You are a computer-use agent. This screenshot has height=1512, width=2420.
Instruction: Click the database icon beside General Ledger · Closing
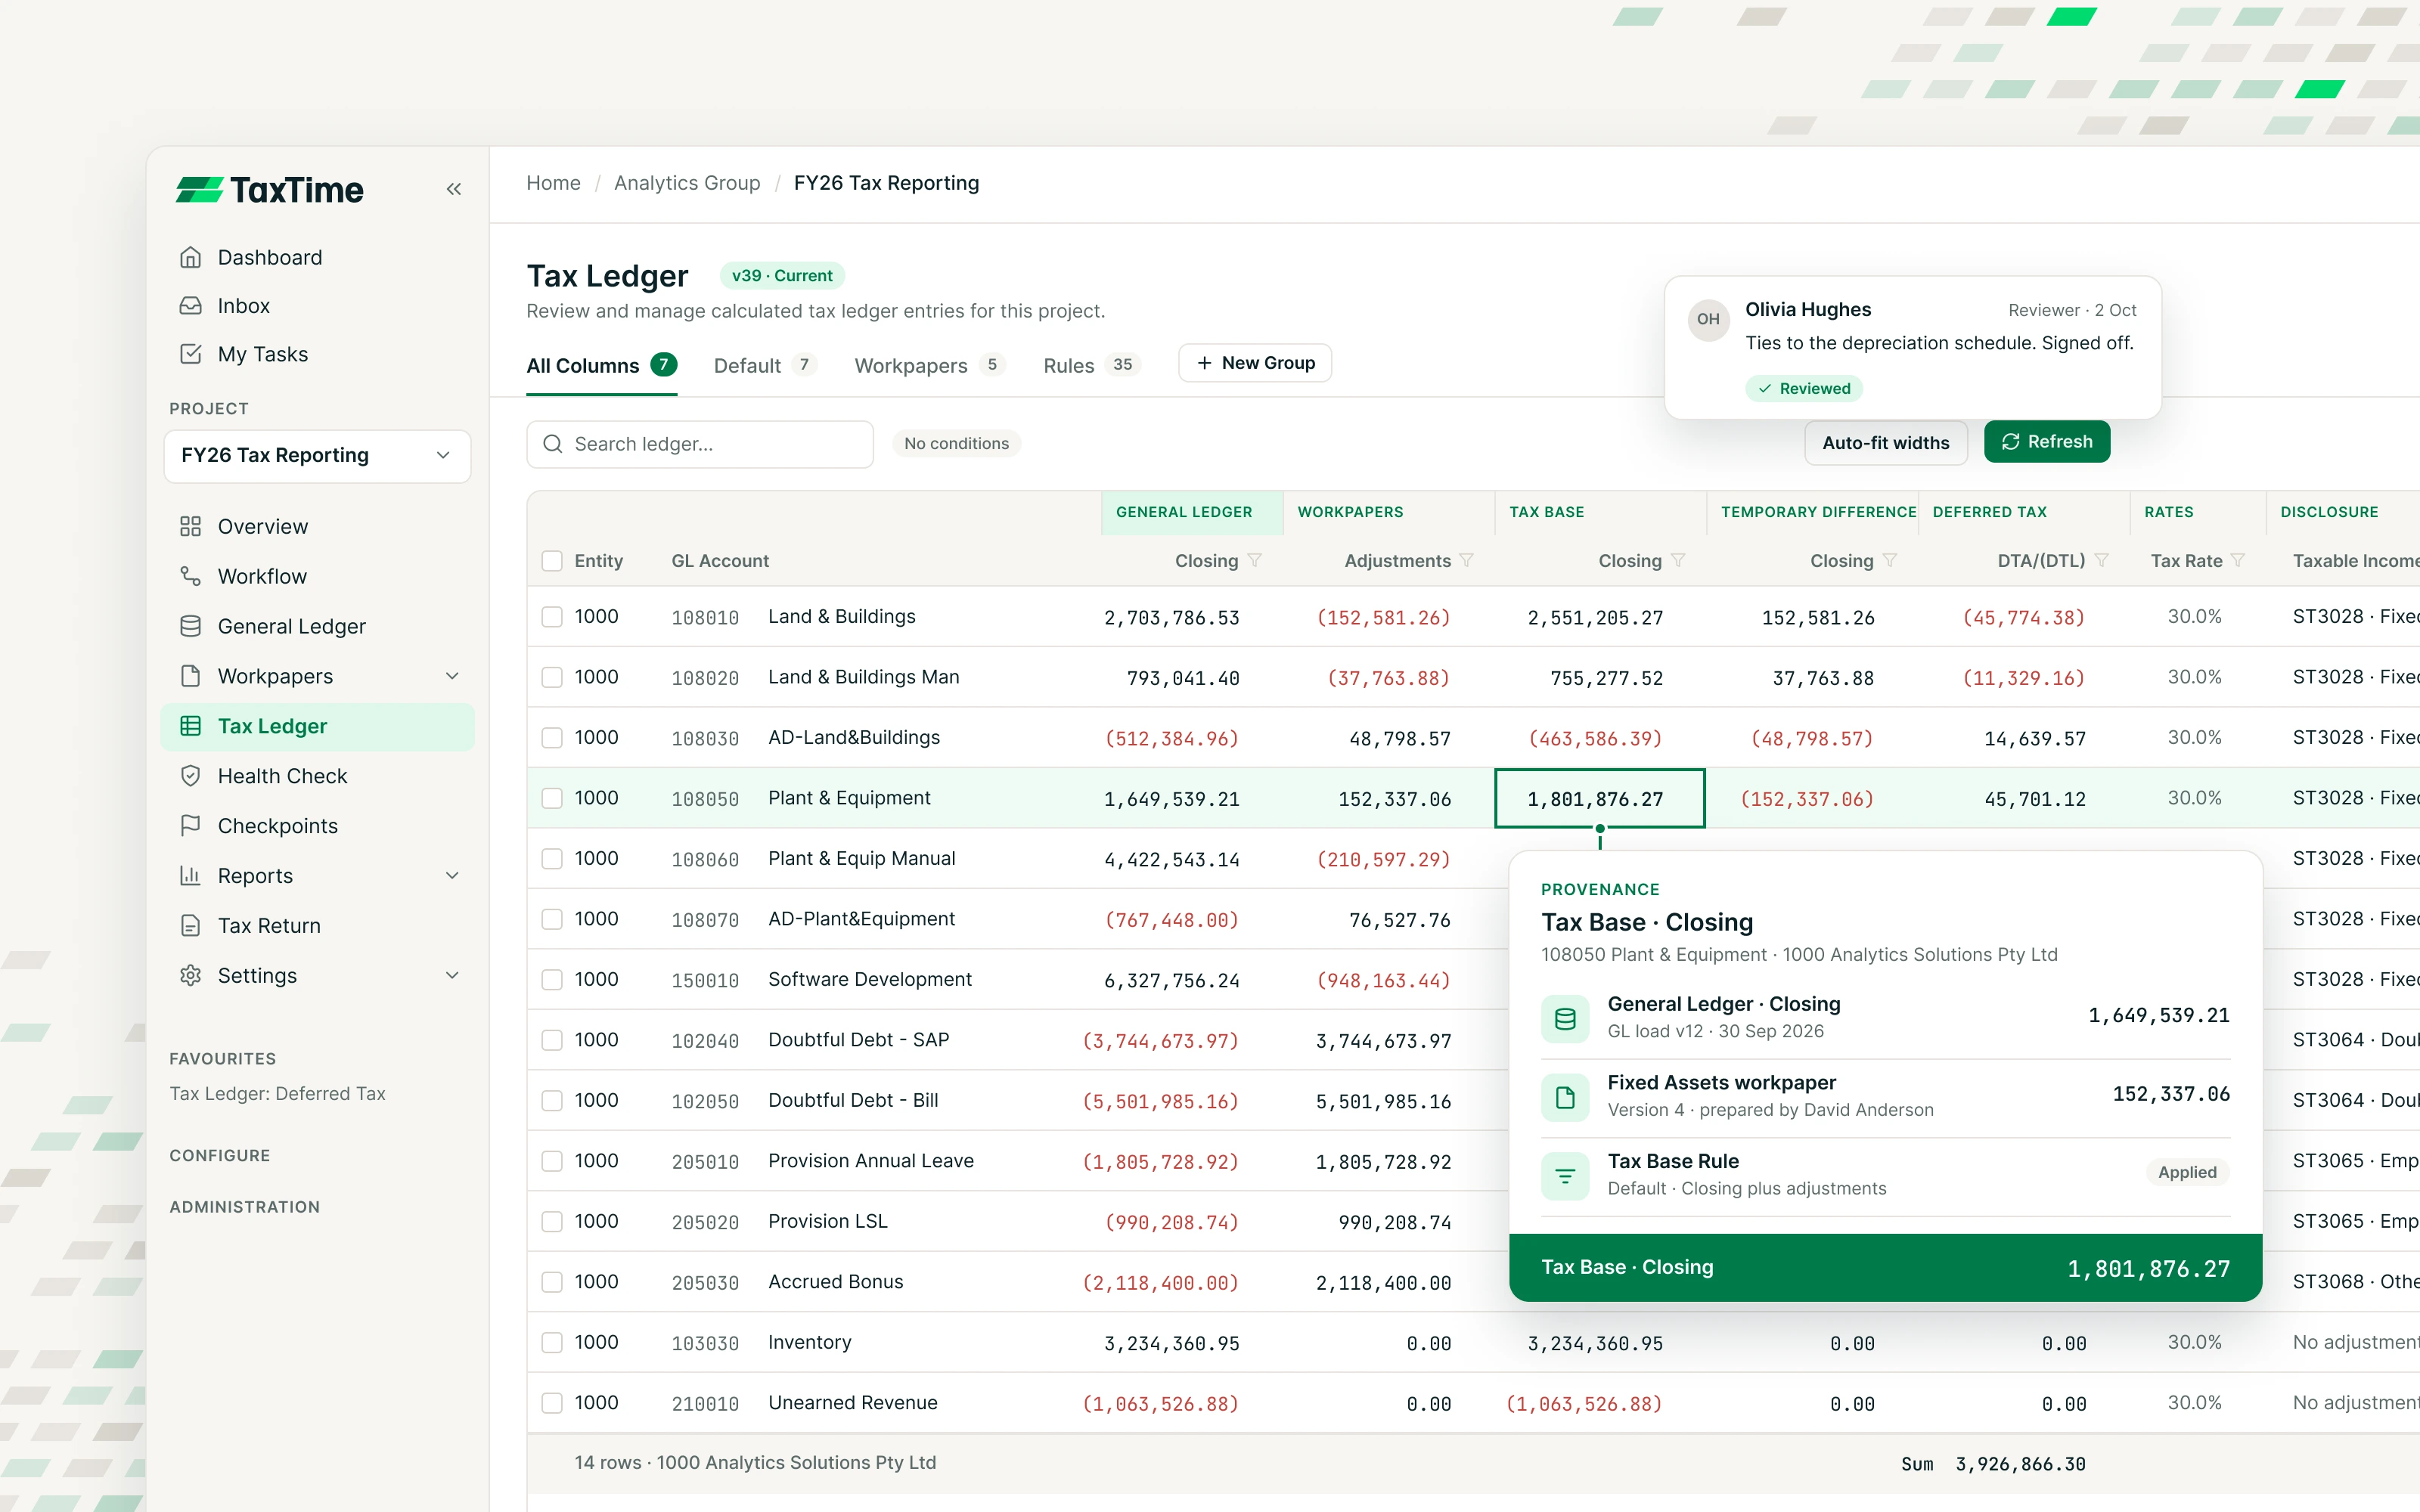[1565, 1019]
